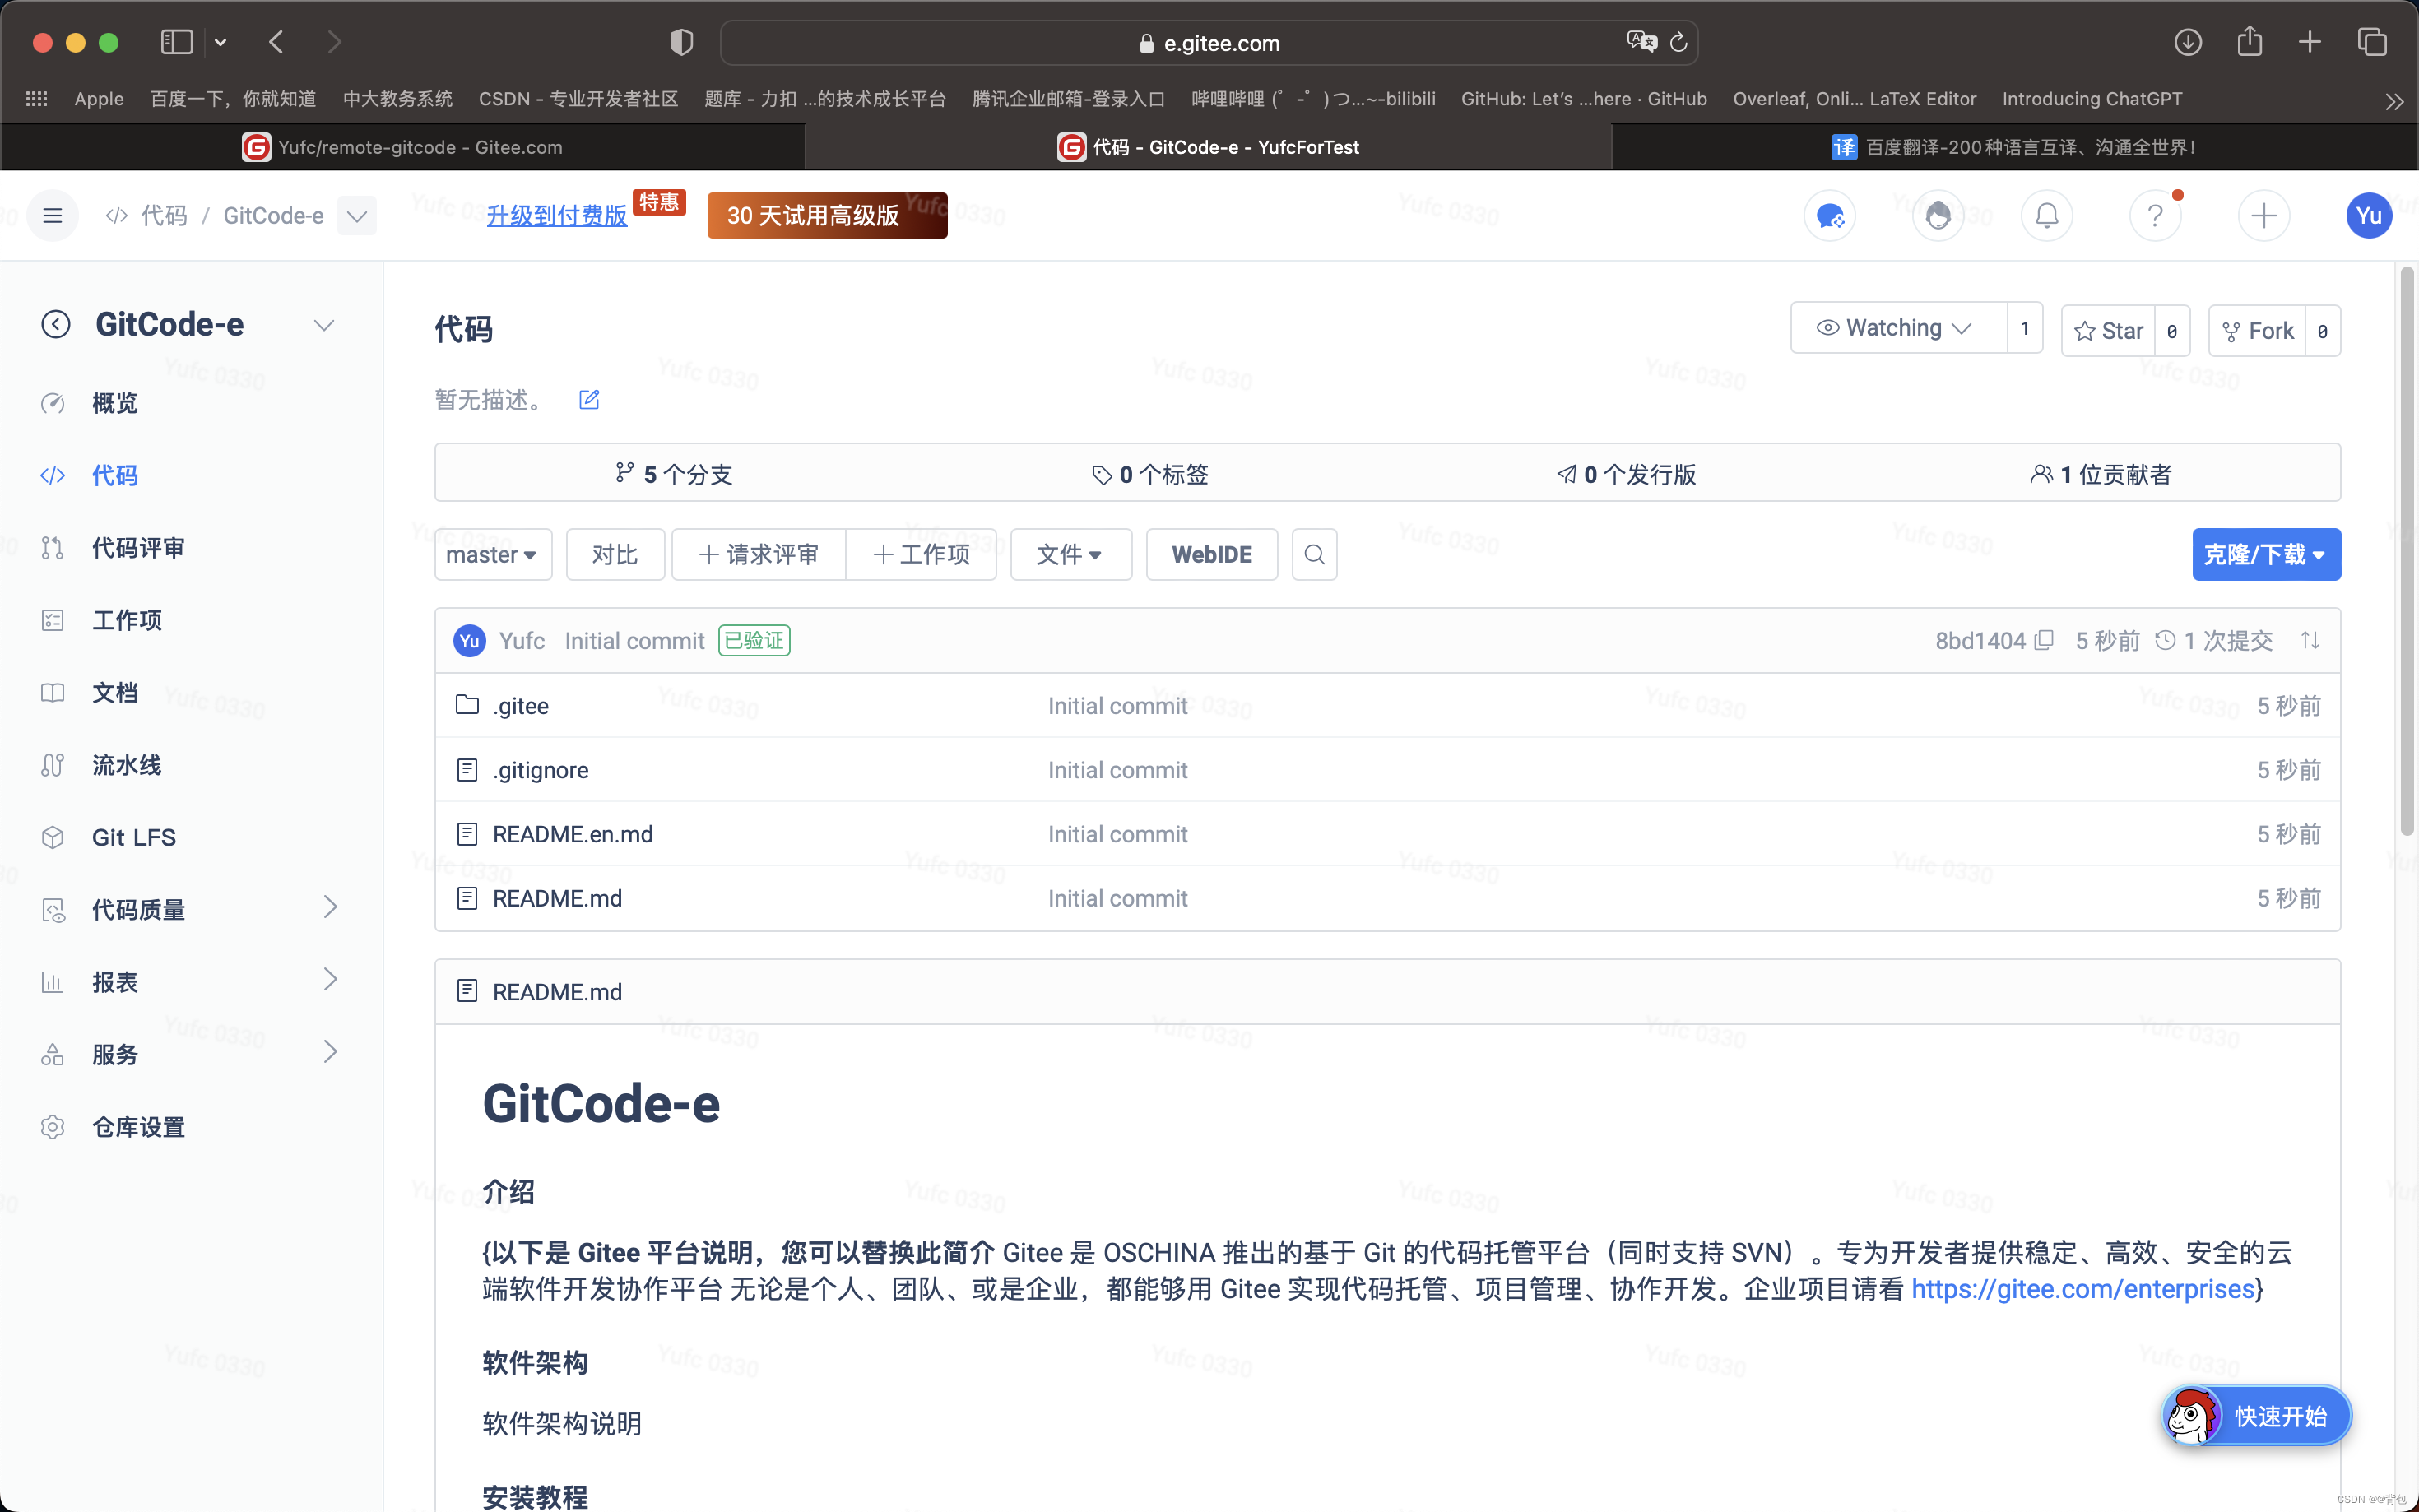Click the 代码评审 code review icon
The image size is (2419, 1512).
[52, 547]
